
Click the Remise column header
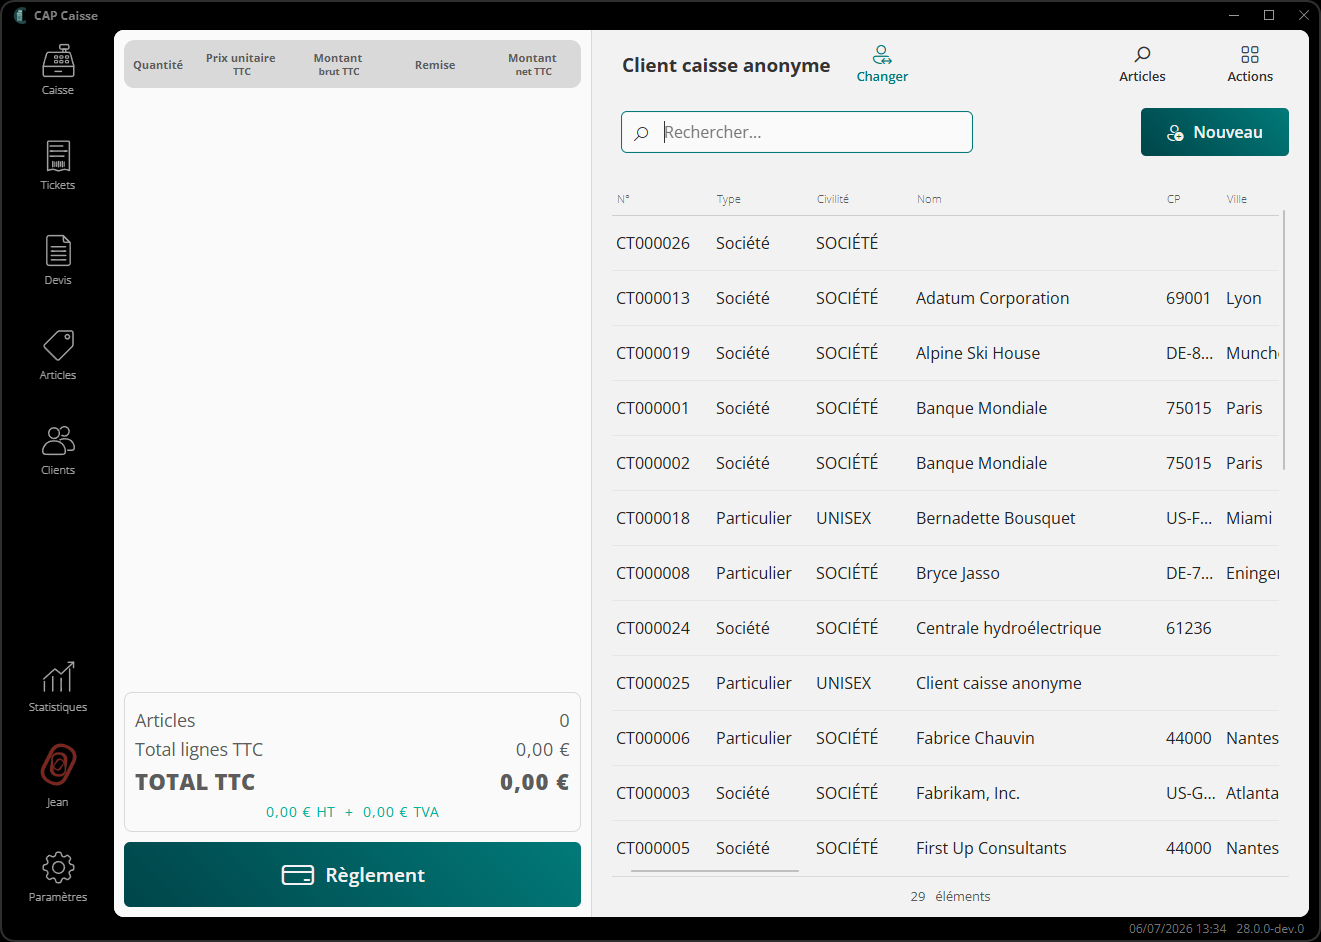pyautogui.click(x=435, y=65)
